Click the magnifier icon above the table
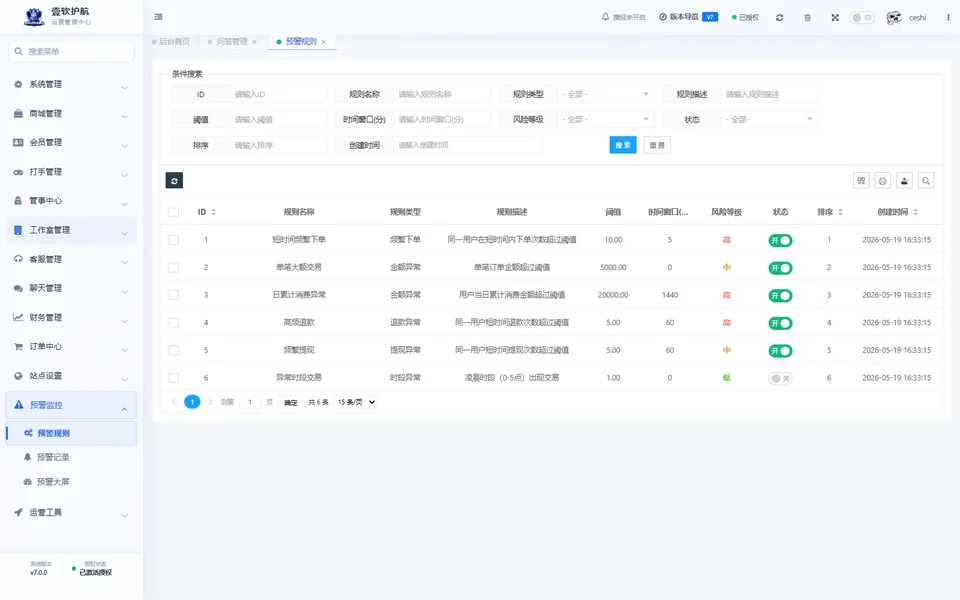Screen dimensions: 960x600 click(926, 181)
